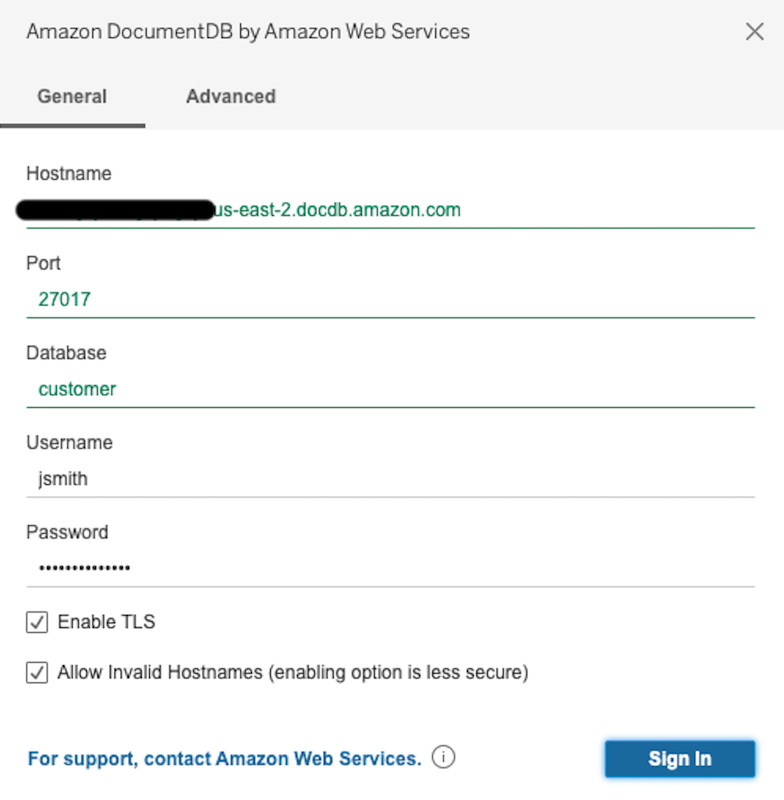The image size is (784, 800).
Task: Click the info icon near support text
Action: tap(443, 758)
